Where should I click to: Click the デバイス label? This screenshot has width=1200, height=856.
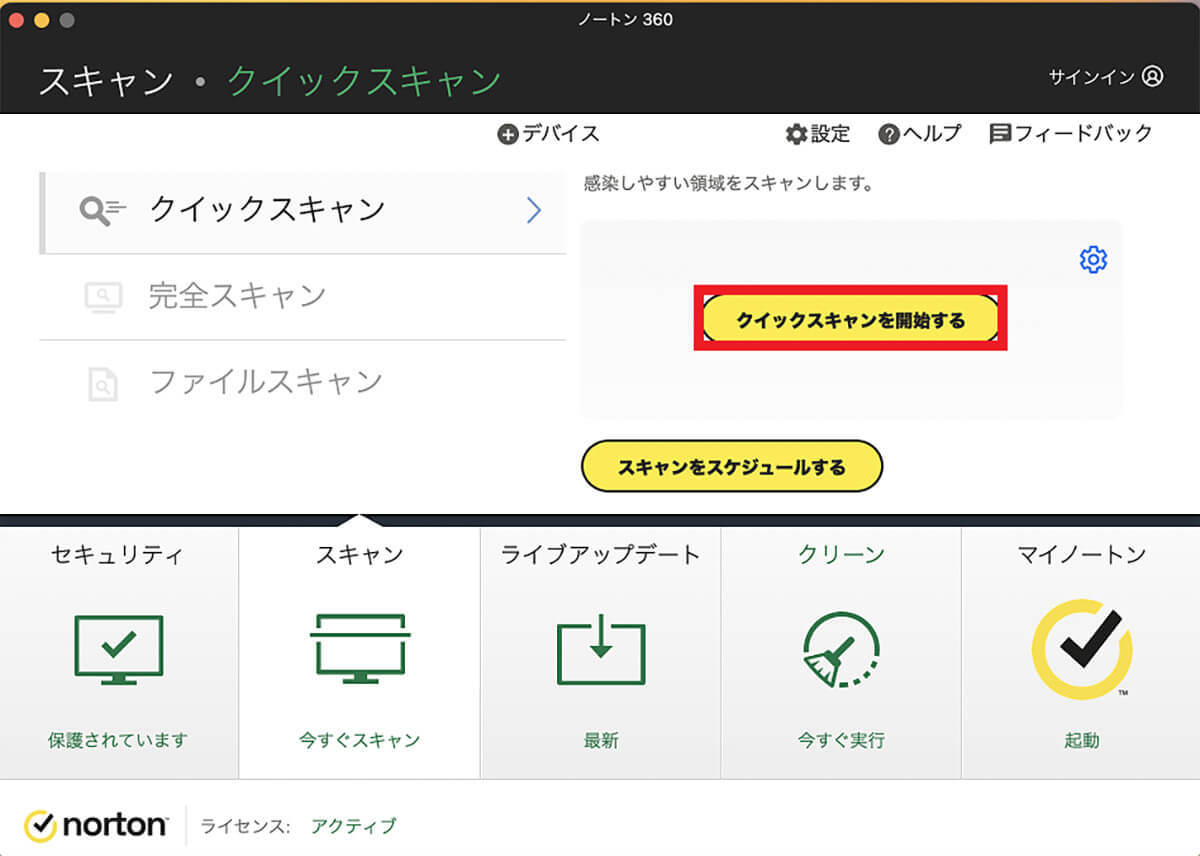tap(561, 134)
